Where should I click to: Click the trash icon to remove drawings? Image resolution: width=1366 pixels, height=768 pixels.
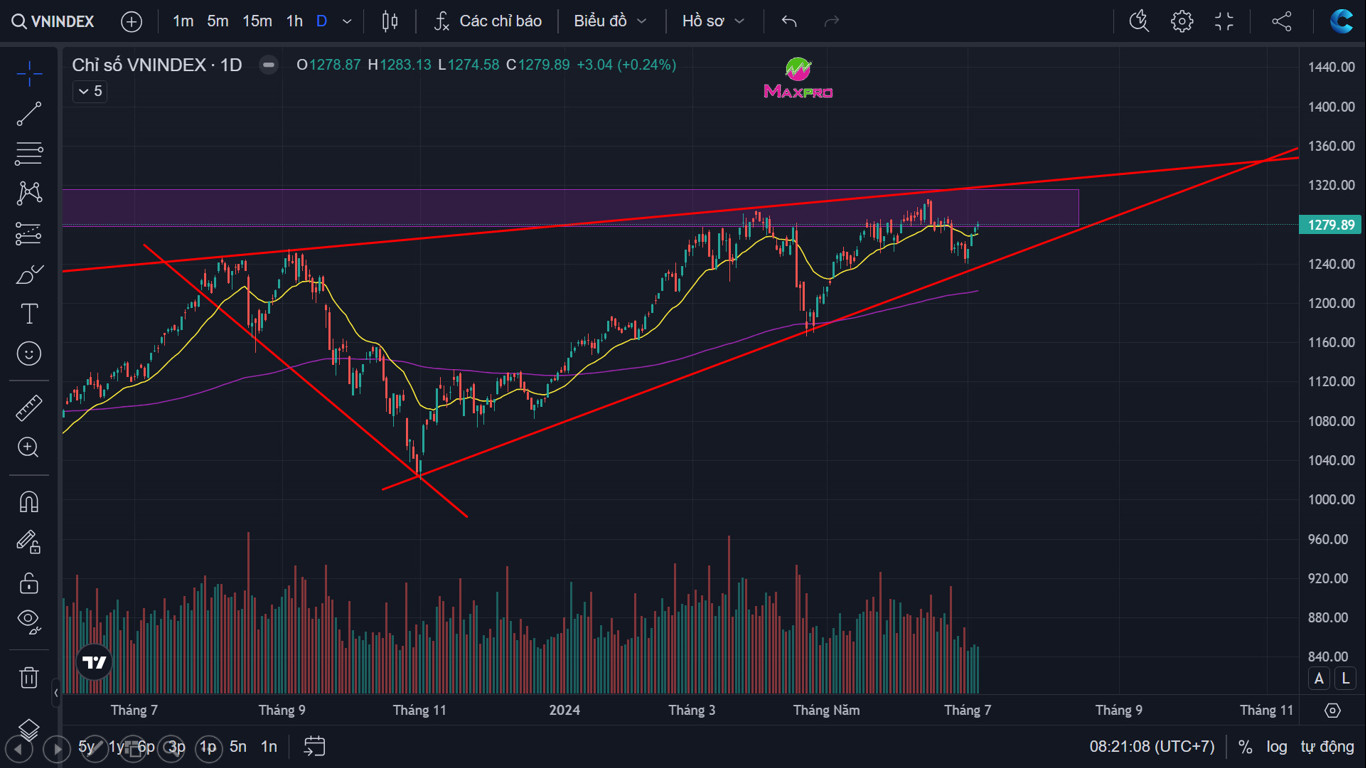(x=29, y=677)
